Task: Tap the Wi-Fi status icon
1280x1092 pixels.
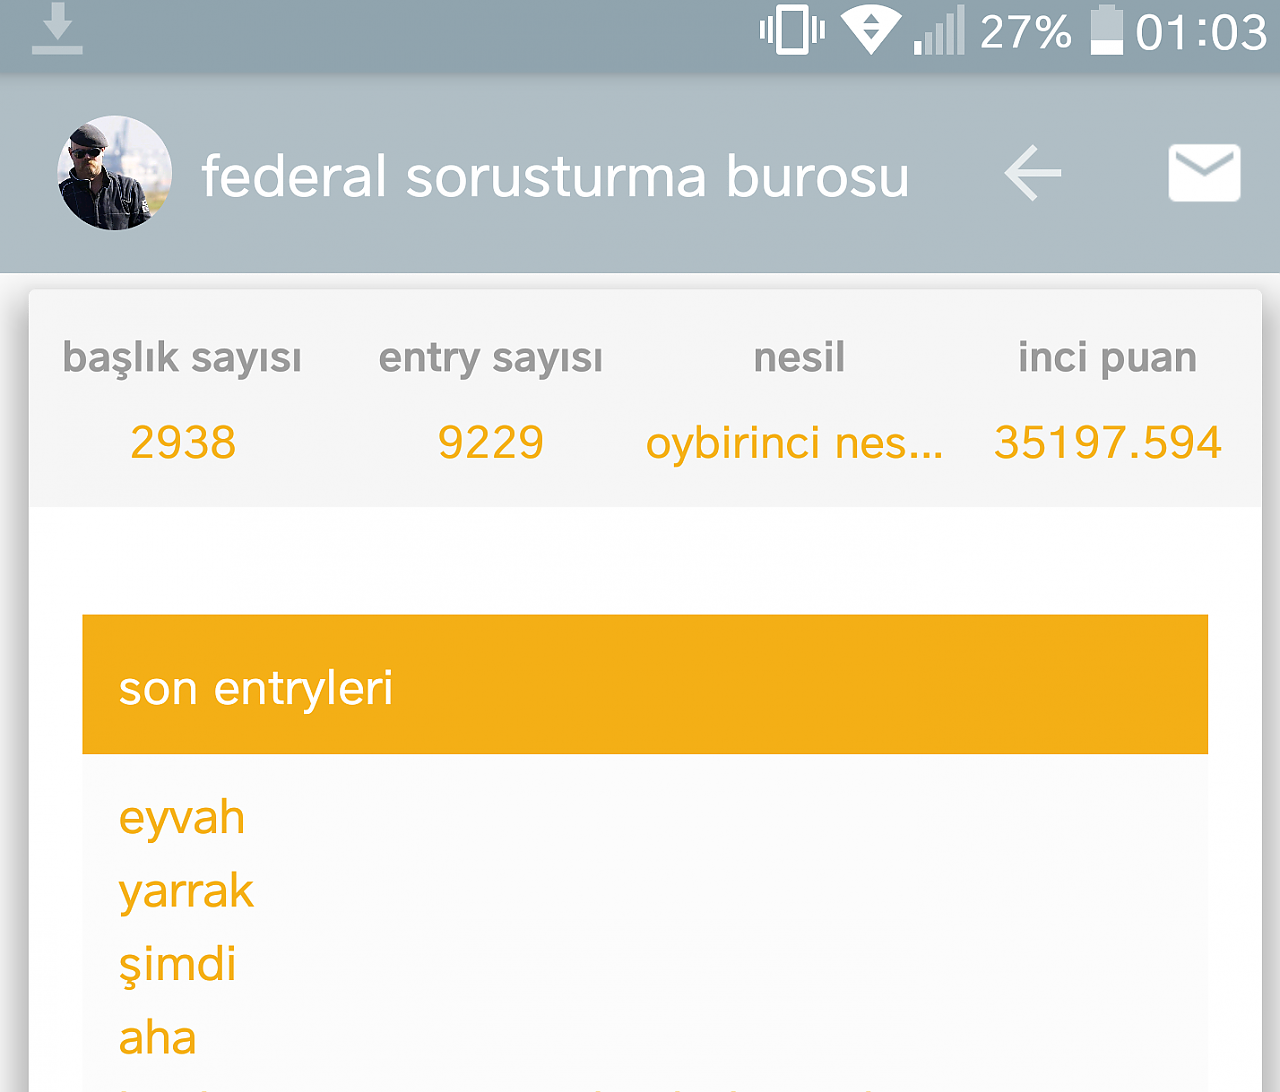Action: (x=870, y=30)
